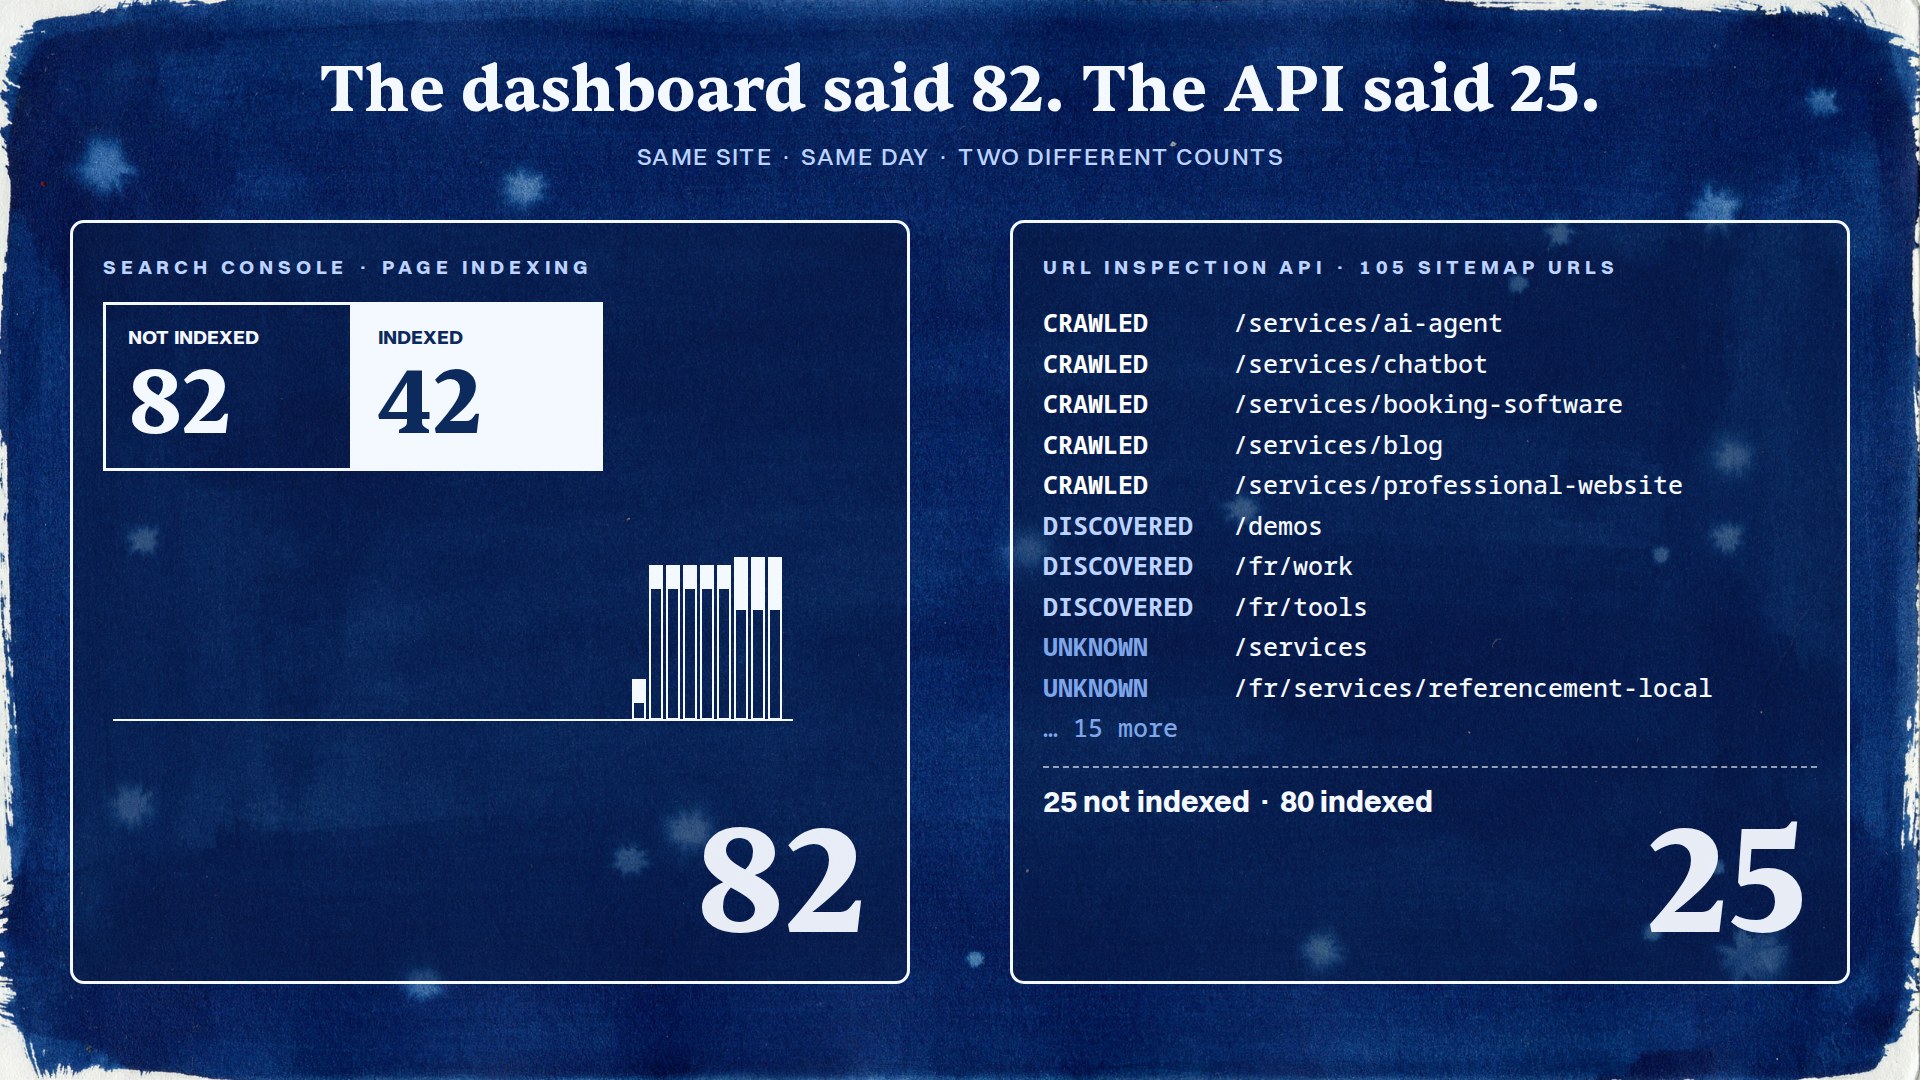Click the 'SEARCH CONSOLE · PAGE INDEXING' panel label
The width and height of the screenshot is (1920, 1080).
click(x=347, y=267)
